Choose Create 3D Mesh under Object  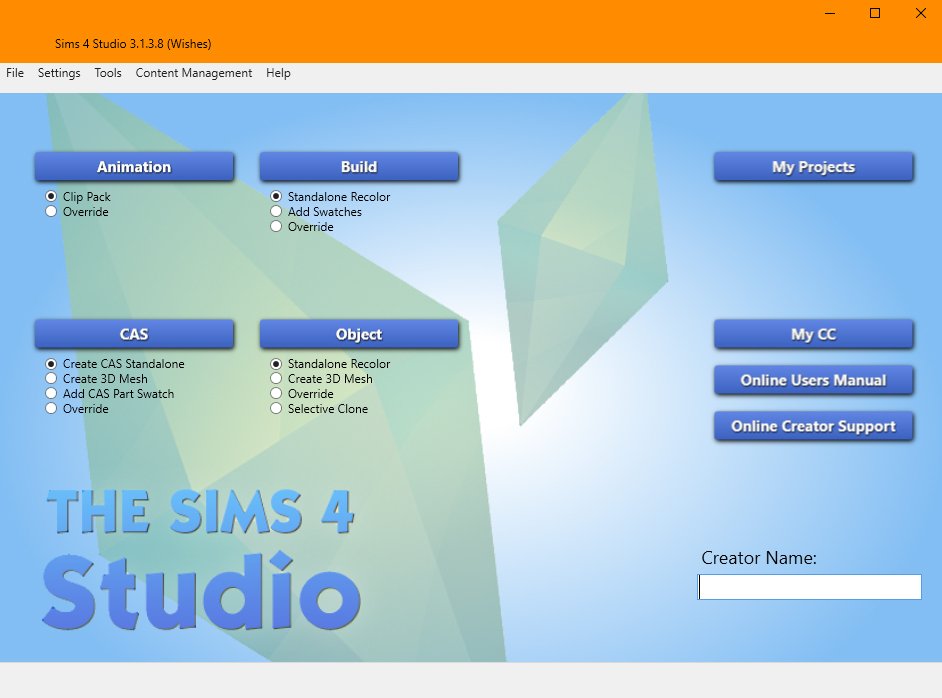tap(277, 379)
